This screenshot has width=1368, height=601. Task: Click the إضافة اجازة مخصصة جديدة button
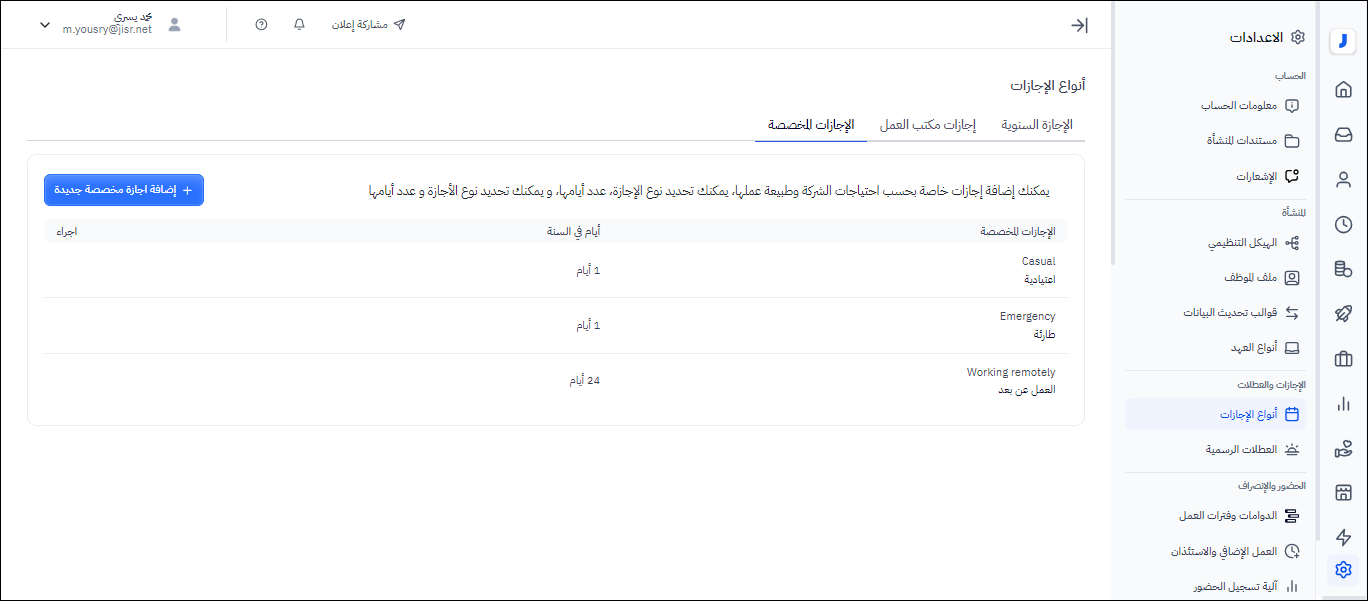pyautogui.click(x=124, y=190)
